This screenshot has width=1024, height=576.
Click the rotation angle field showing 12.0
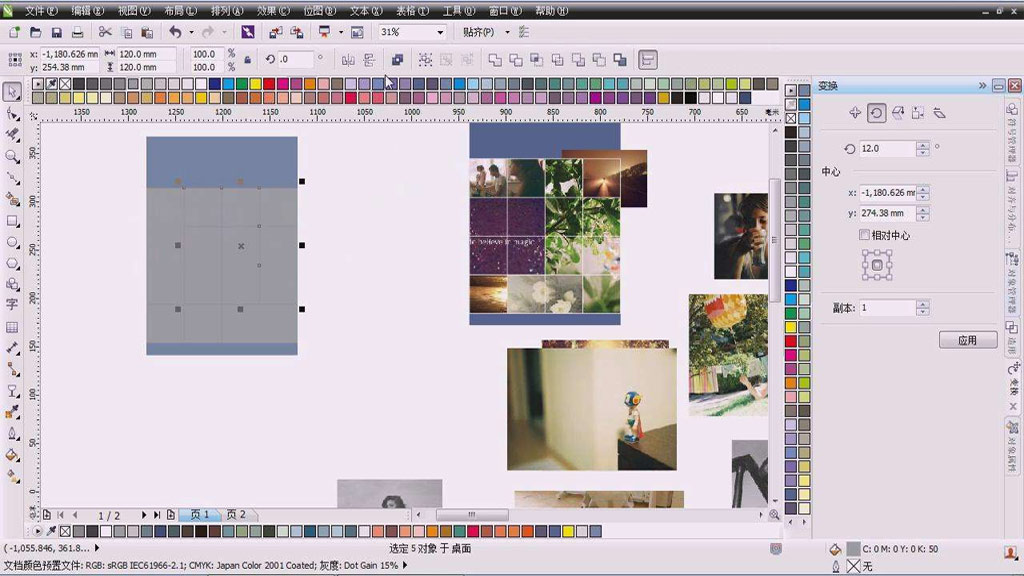[886, 148]
